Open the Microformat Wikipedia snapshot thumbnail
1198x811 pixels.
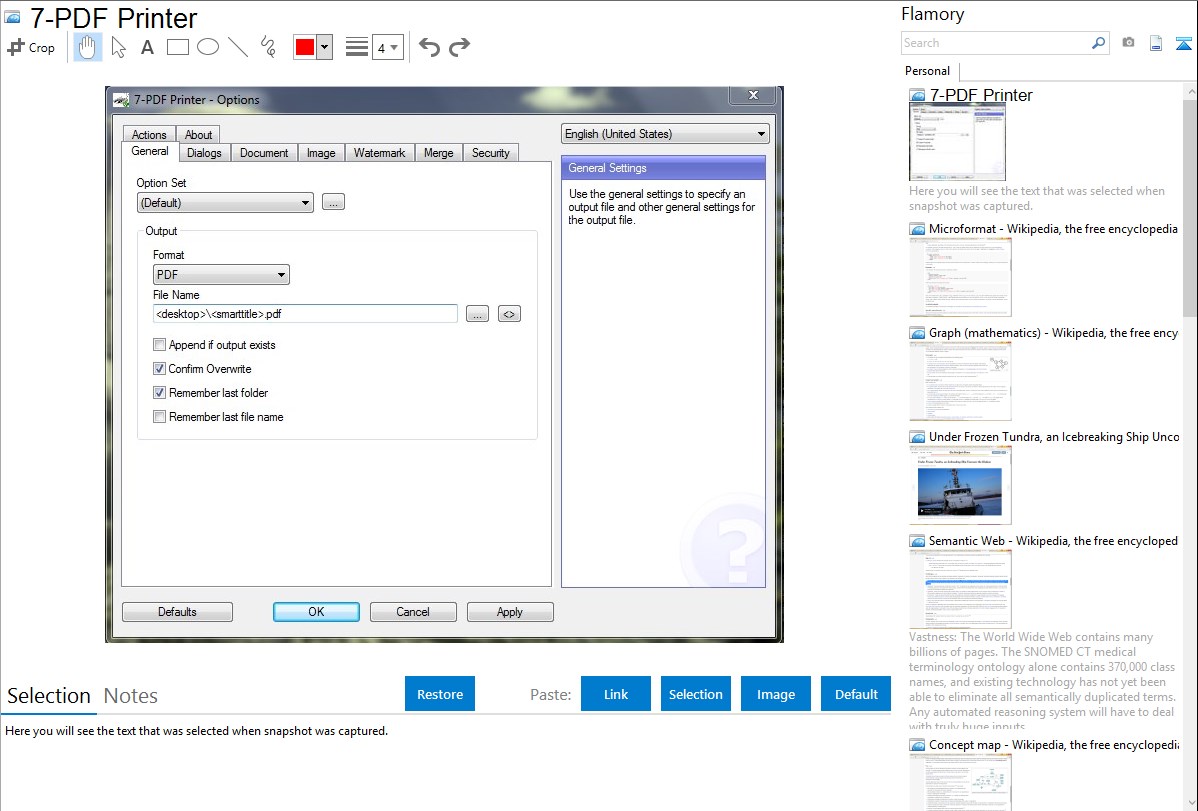pyautogui.click(x=960, y=277)
